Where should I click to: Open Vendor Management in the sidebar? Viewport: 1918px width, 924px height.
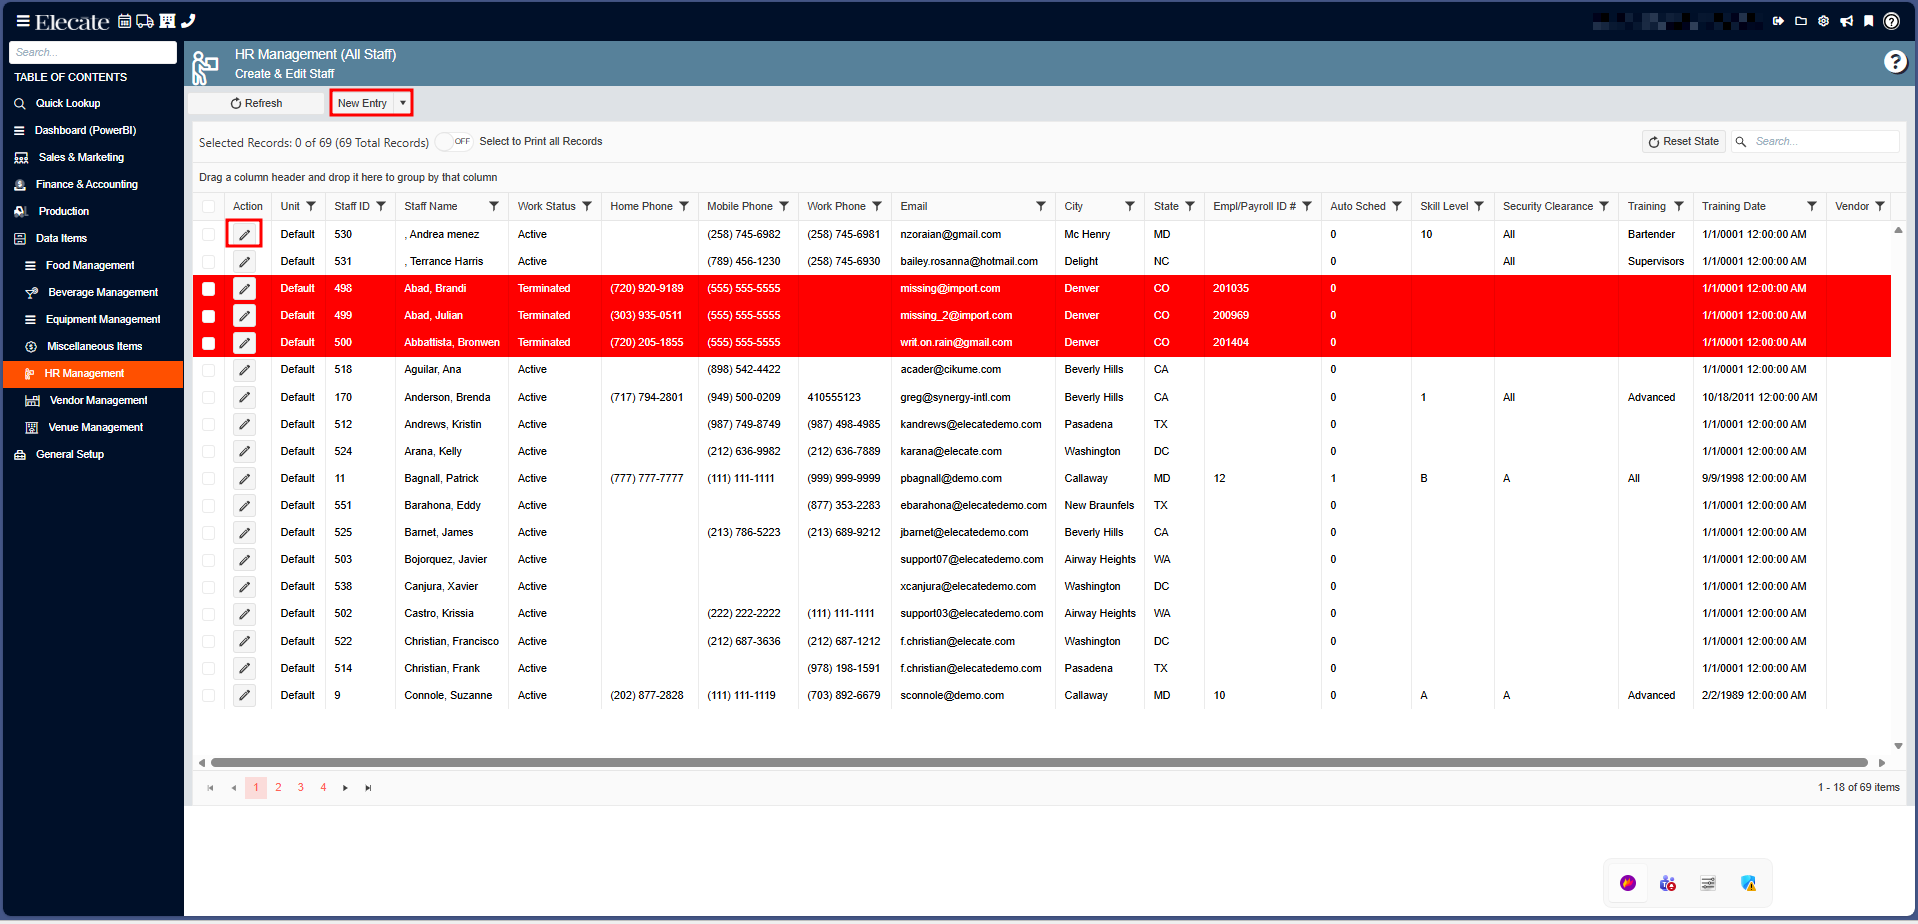coord(98,401)
